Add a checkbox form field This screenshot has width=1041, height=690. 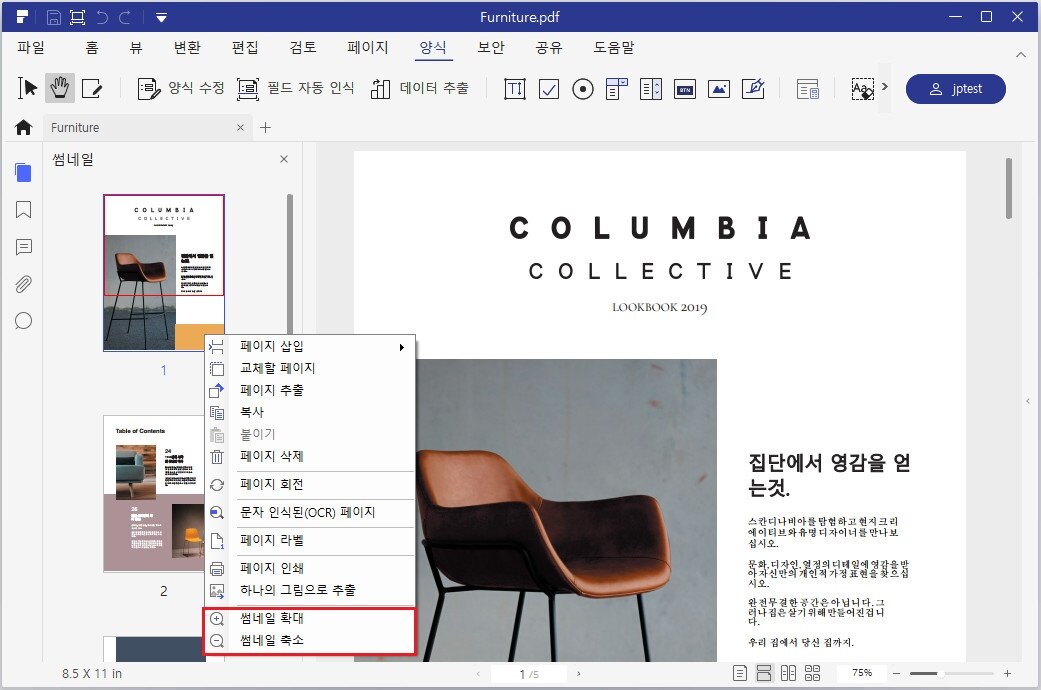pyautogui.click(x=548, y=89)
